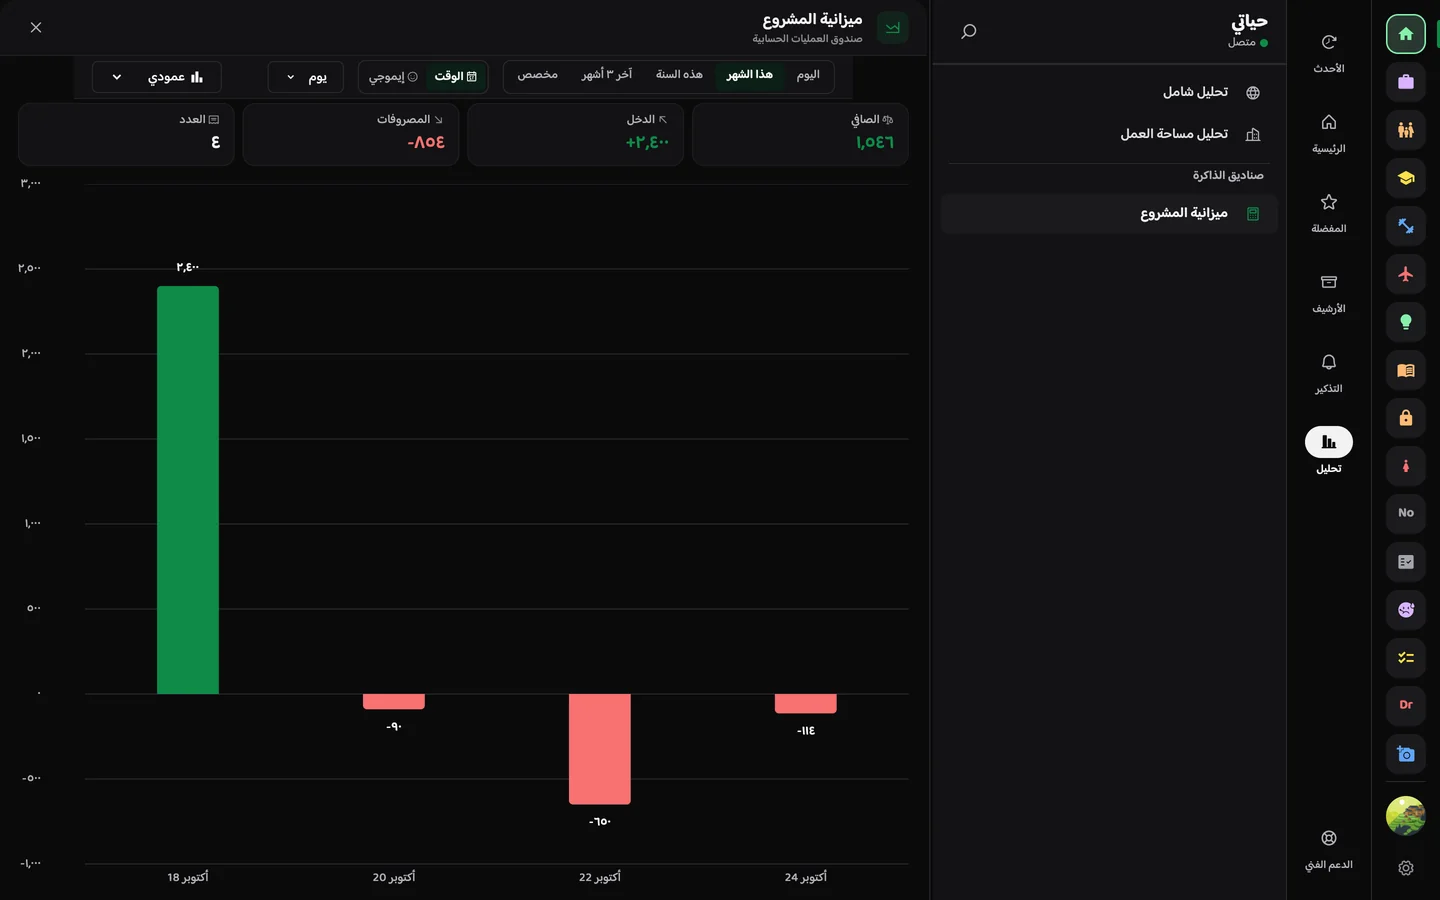This screenshot has height=900, width=1440.
Task: Click the الصافي net summary card
Action: (x=800, y=134)
